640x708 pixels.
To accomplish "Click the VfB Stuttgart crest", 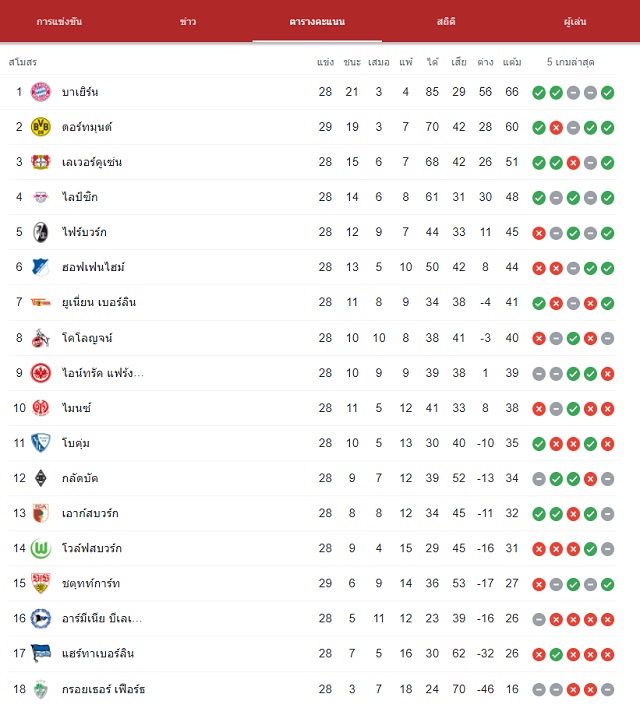I will pos(41,583).
